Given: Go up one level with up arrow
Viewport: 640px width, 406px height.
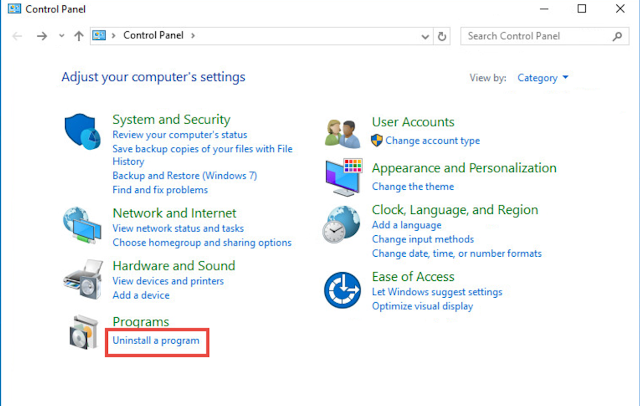Looking at the screenshot, I should point(79,36).
